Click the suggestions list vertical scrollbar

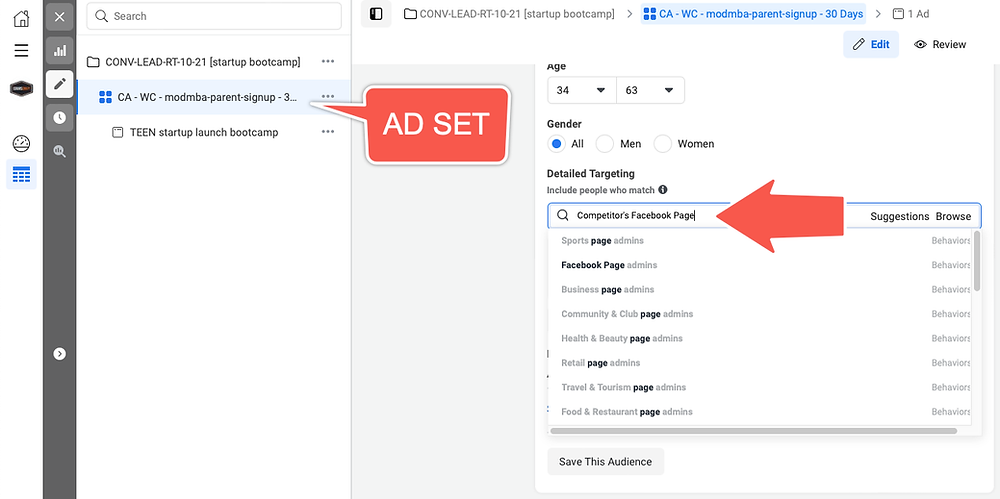(x=976, y=262)
